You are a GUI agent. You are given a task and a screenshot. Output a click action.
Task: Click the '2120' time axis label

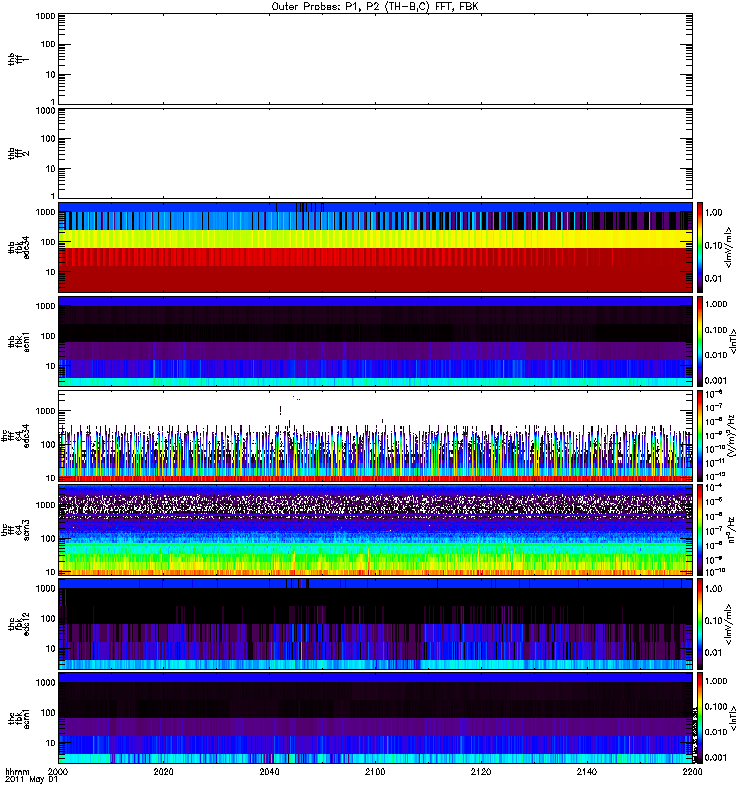click(x=481, y=771)
